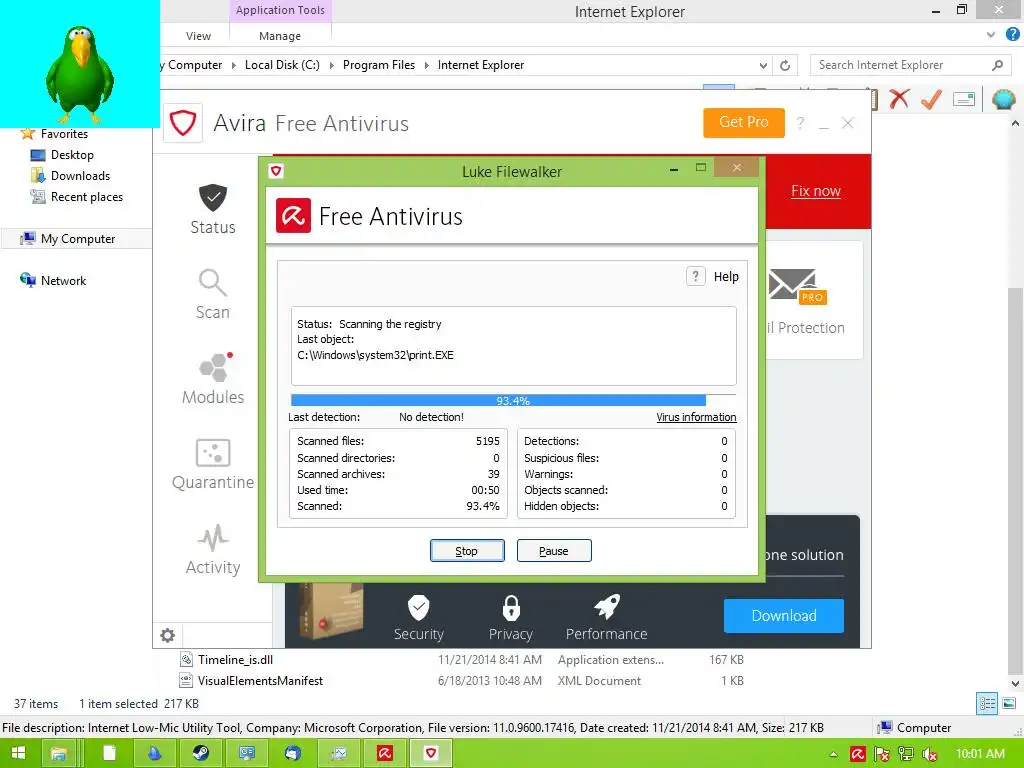Screen dimensions: 1024x768
Task: Click the Fix now link
Action: (816, 191)
